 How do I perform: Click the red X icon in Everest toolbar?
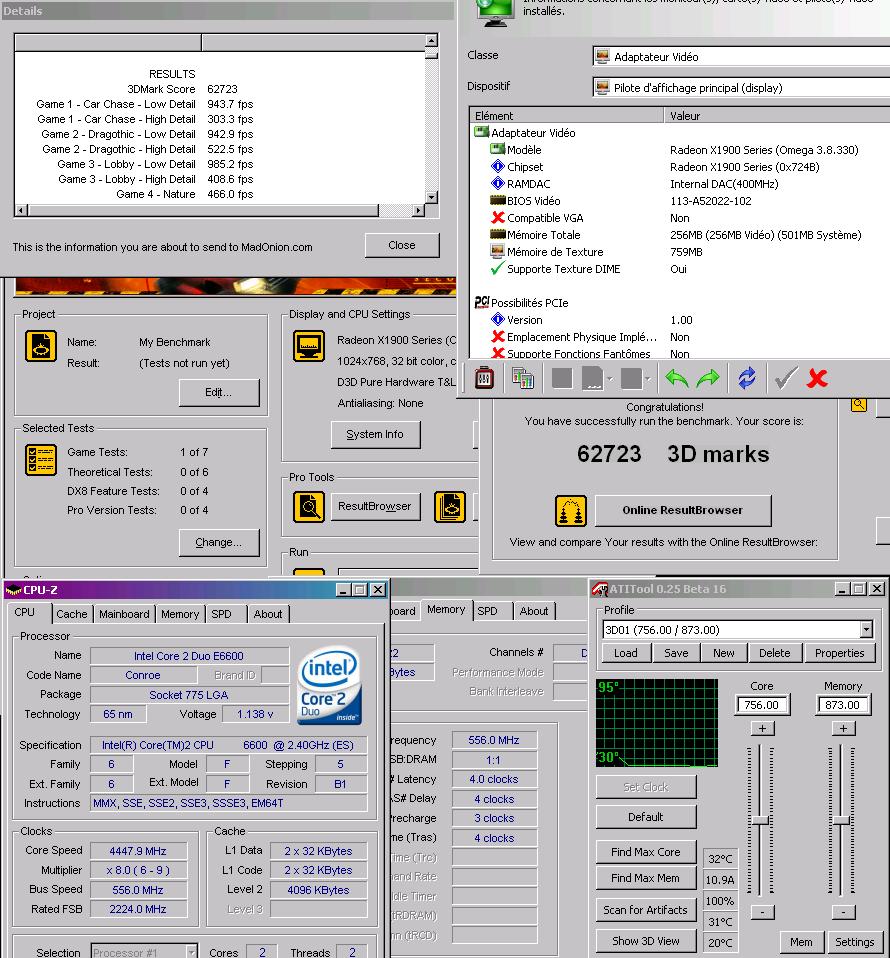(817, 378)
